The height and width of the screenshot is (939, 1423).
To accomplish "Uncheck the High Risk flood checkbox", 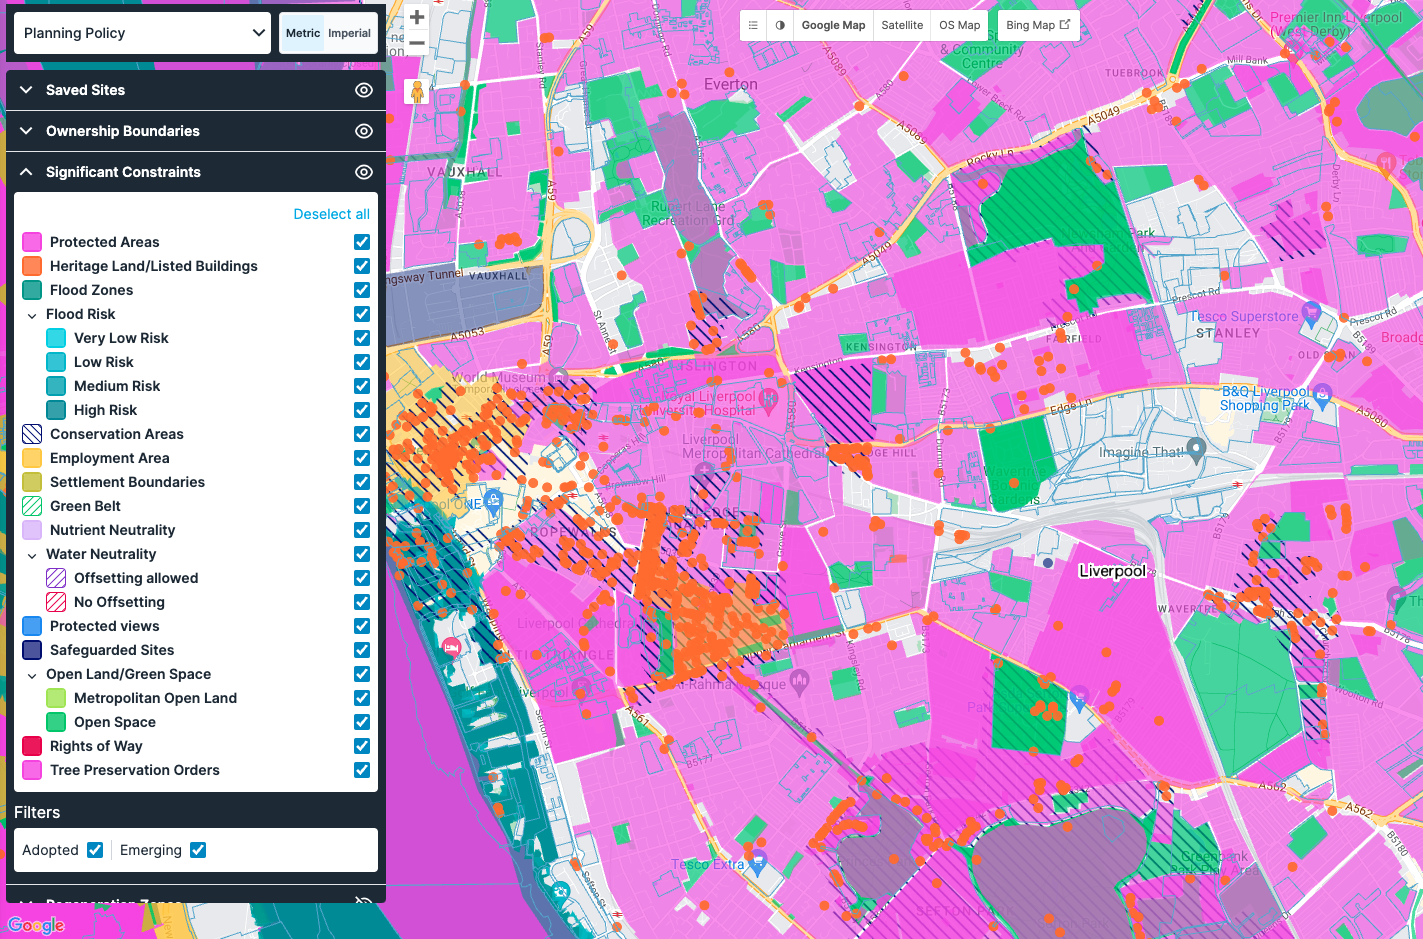I will [361, 410].
